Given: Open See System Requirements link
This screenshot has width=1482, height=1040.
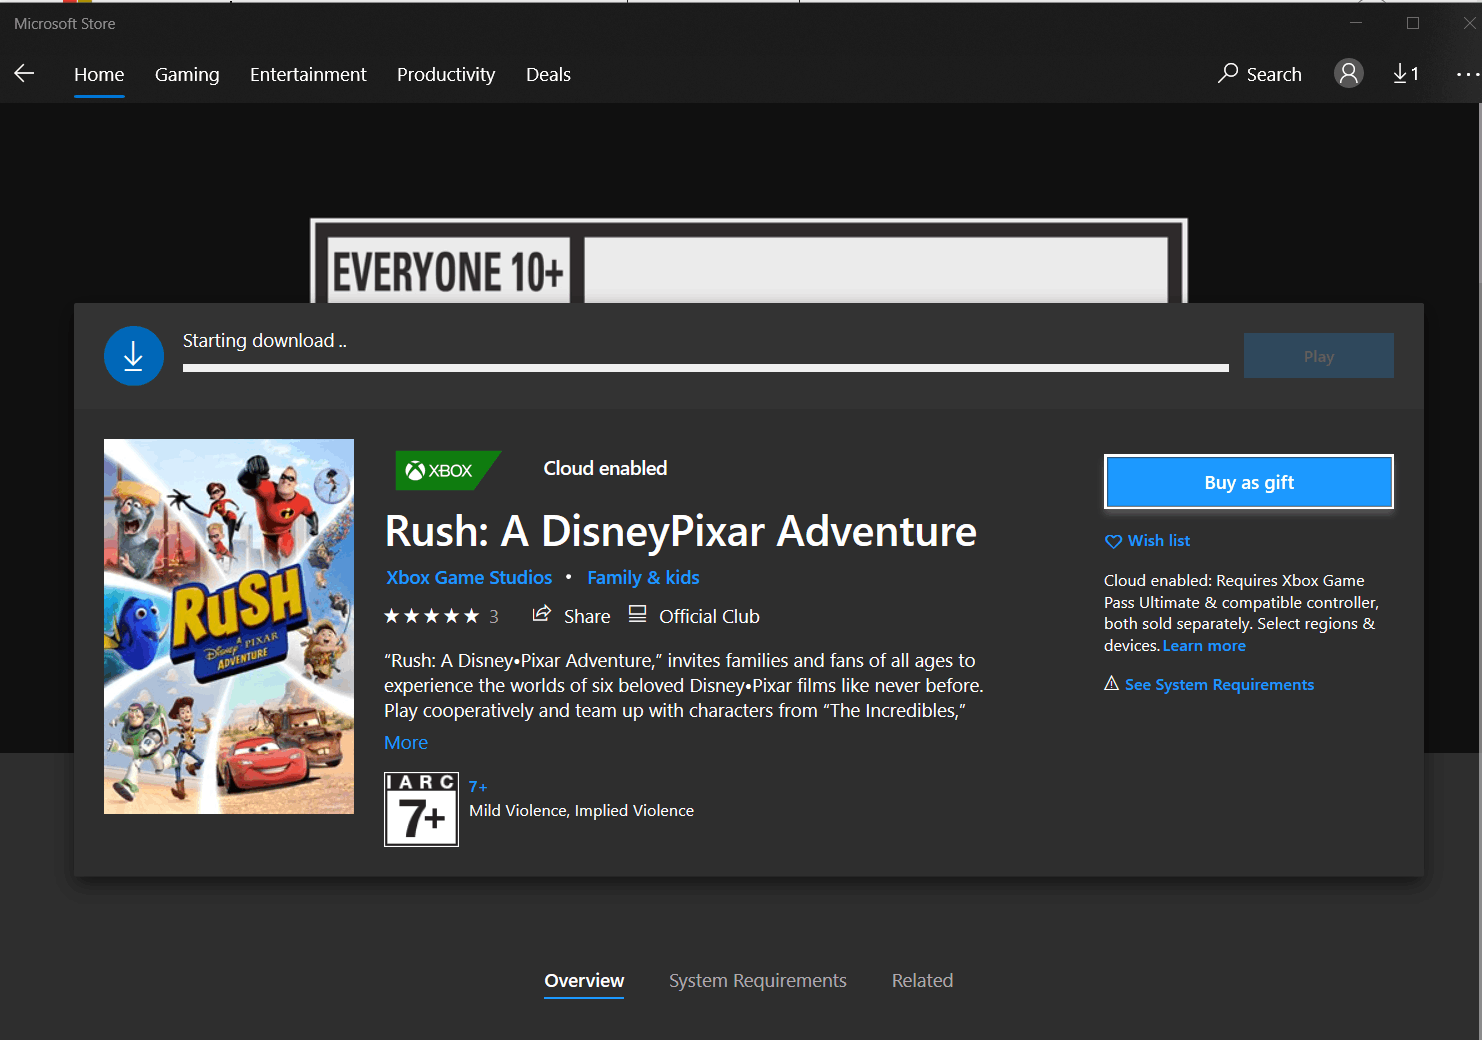Looking at the screenshot, I should point(1219,685).
